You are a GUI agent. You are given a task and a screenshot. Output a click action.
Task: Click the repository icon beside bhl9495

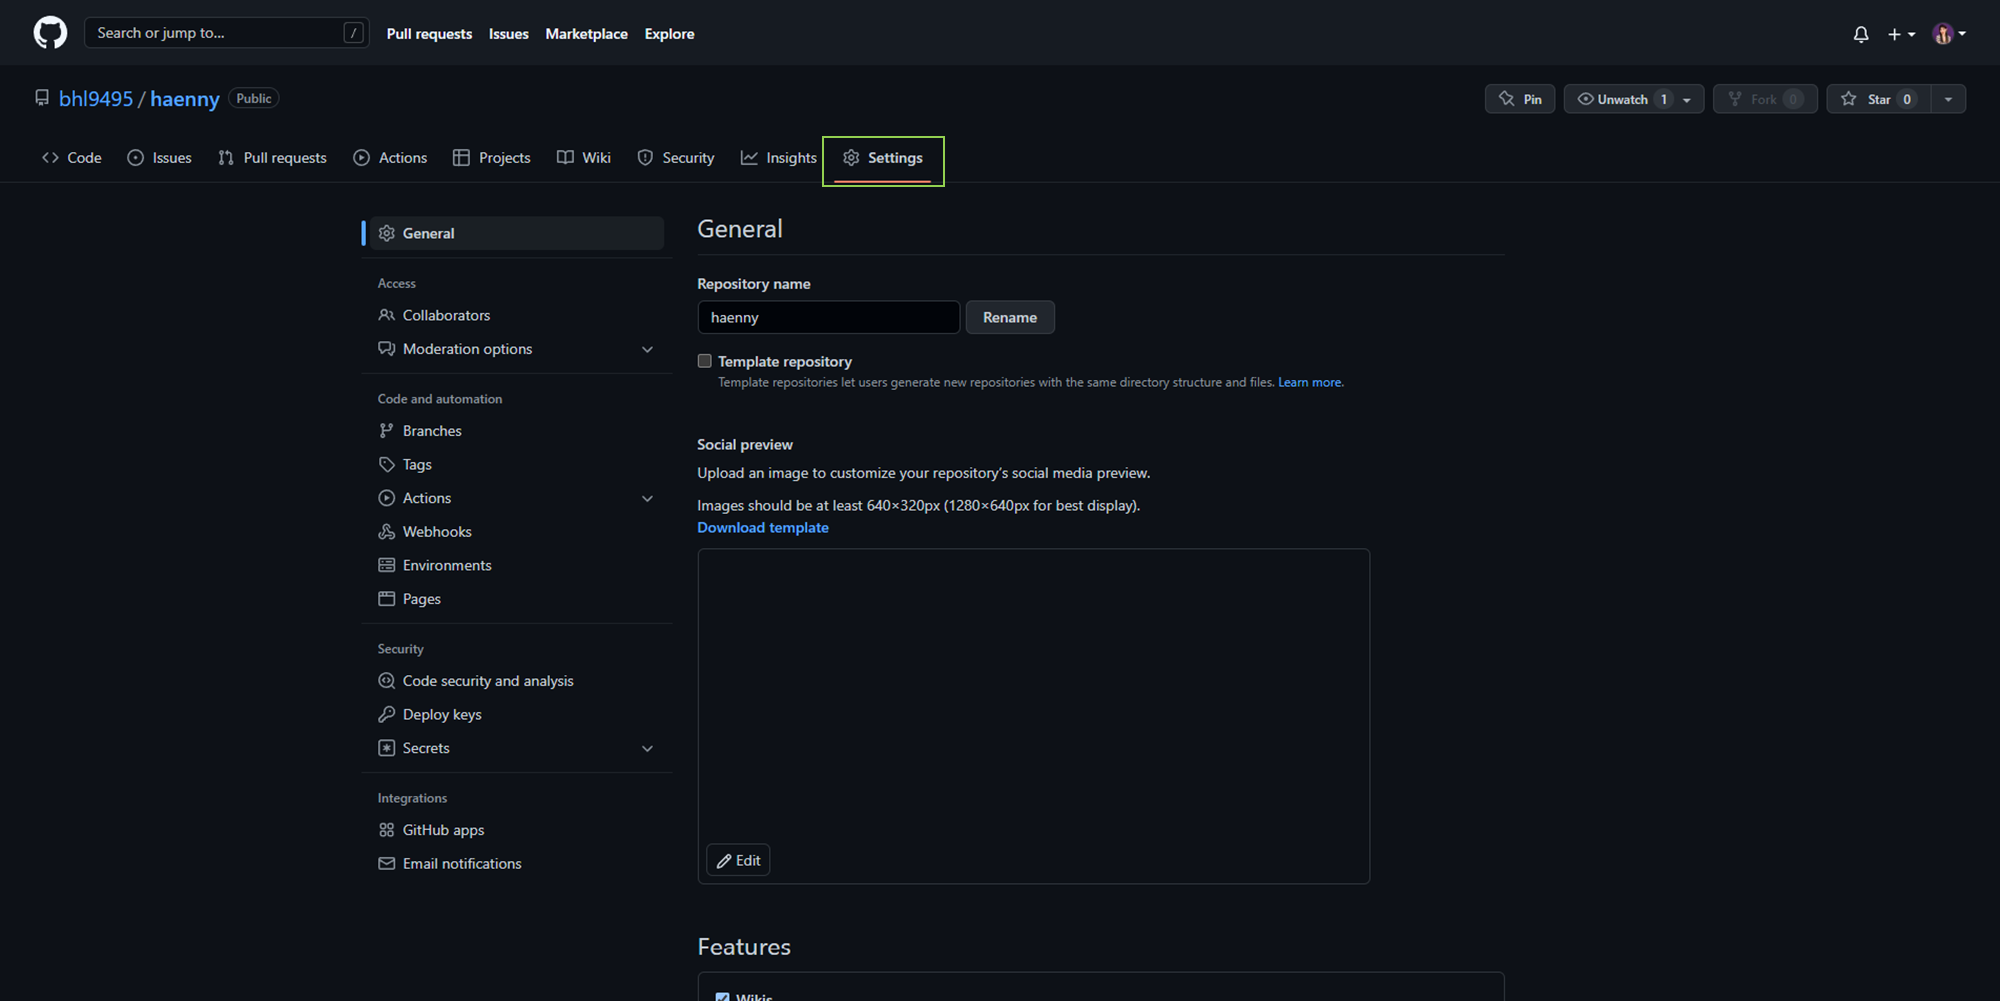42,98
